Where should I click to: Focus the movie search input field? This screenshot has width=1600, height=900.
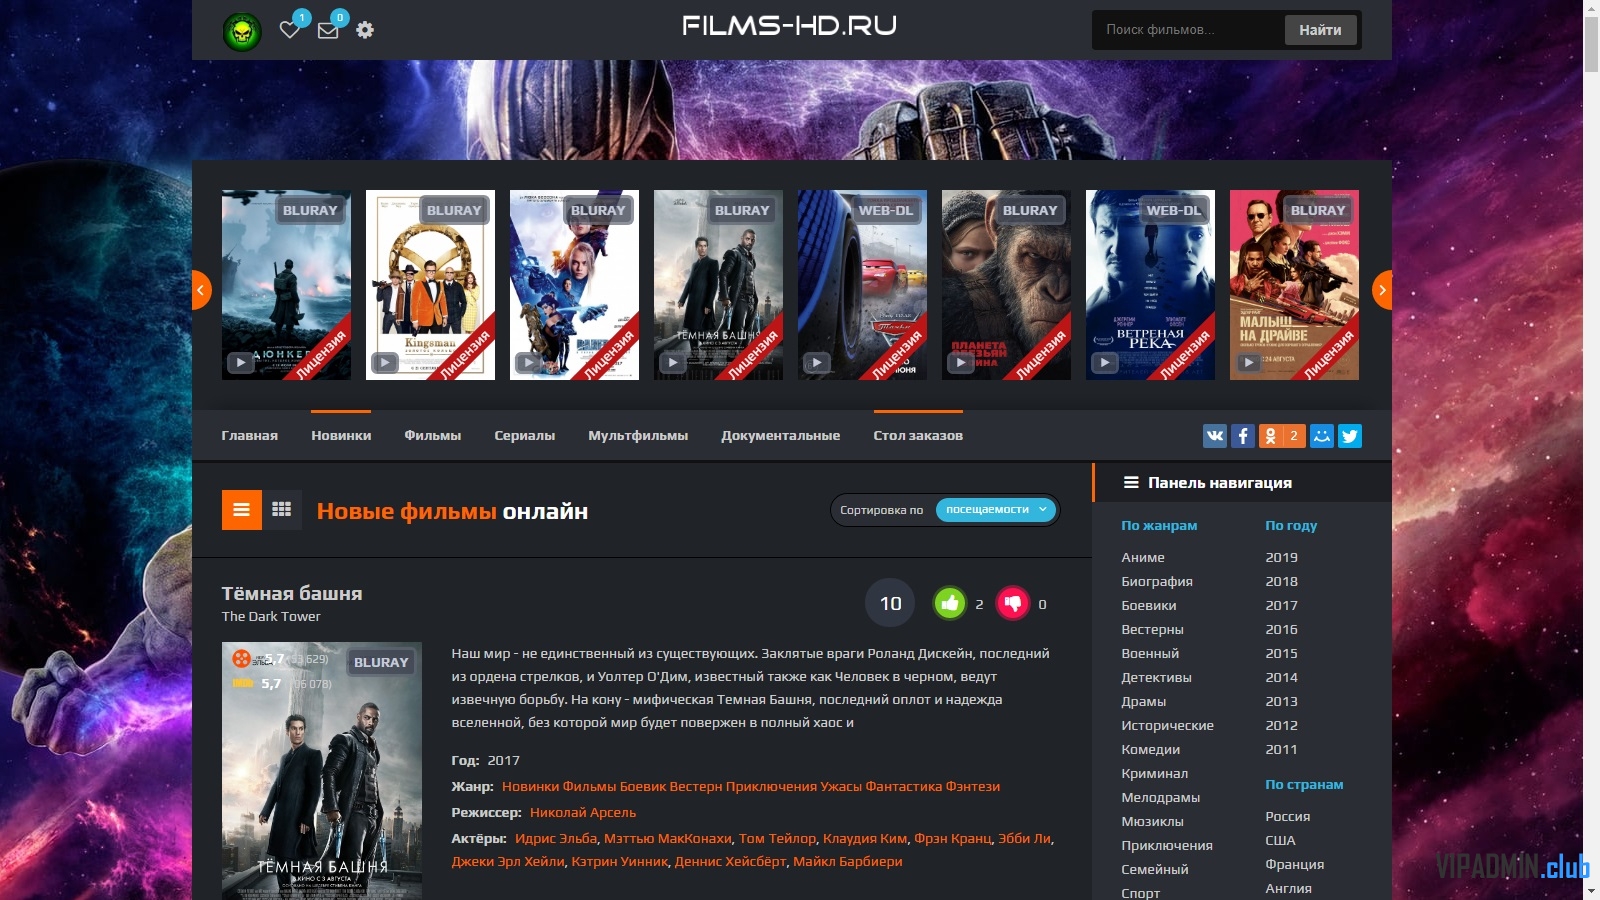pyautogui.click(x=1190, y=30)
